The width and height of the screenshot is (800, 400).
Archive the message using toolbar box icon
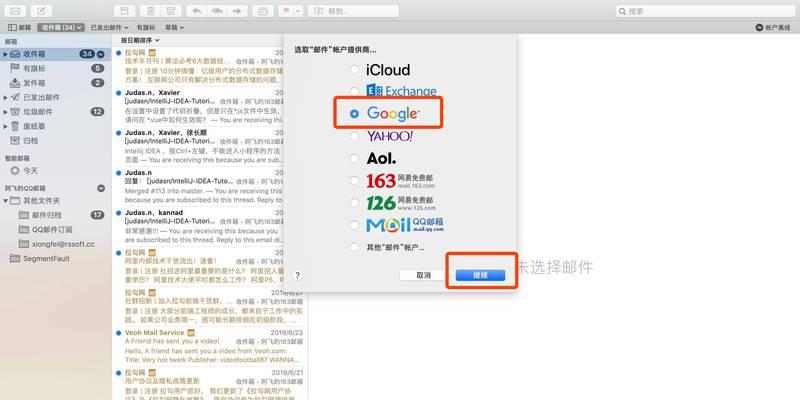click(124, 11)
